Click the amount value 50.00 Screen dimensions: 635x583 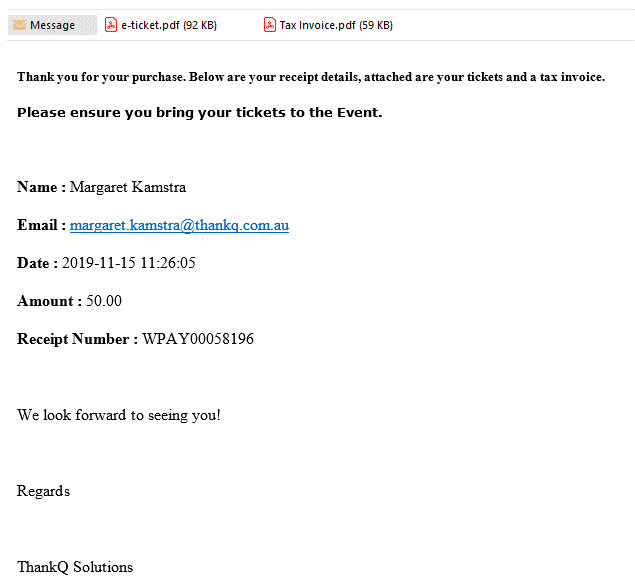[x=104, y=301]
